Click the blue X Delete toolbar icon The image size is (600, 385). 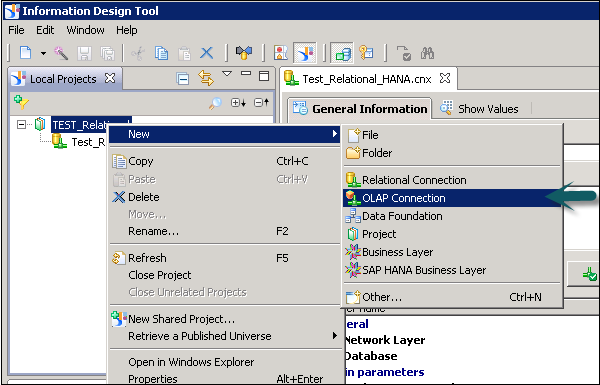pyautogui.click(x=207, y=53)
